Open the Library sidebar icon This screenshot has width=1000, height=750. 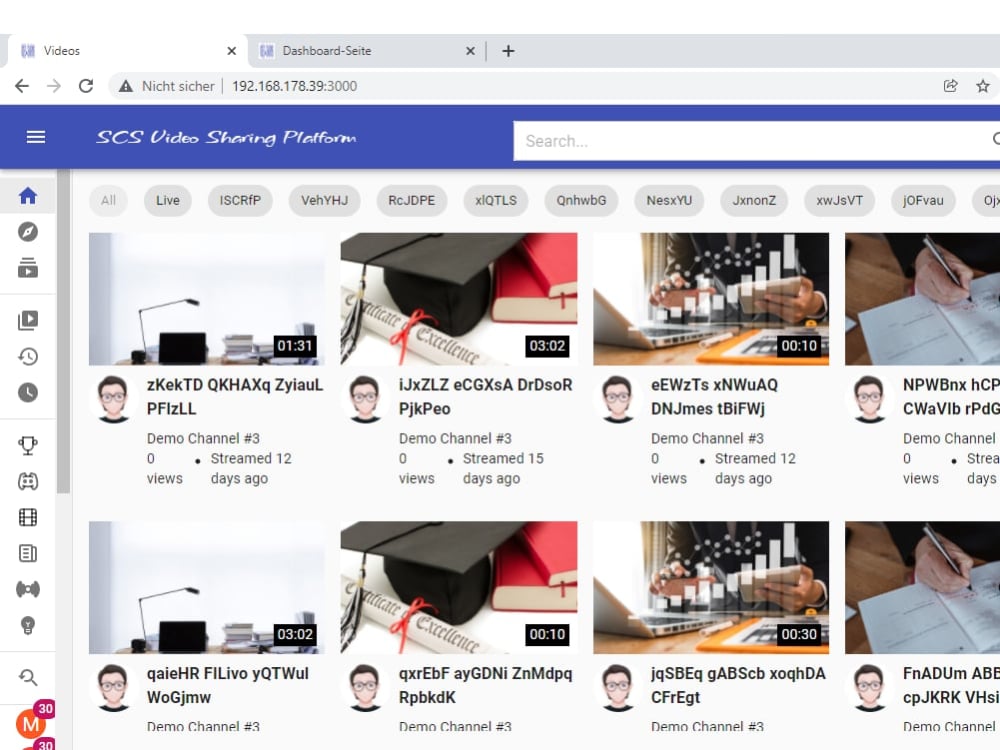(27, 320)
